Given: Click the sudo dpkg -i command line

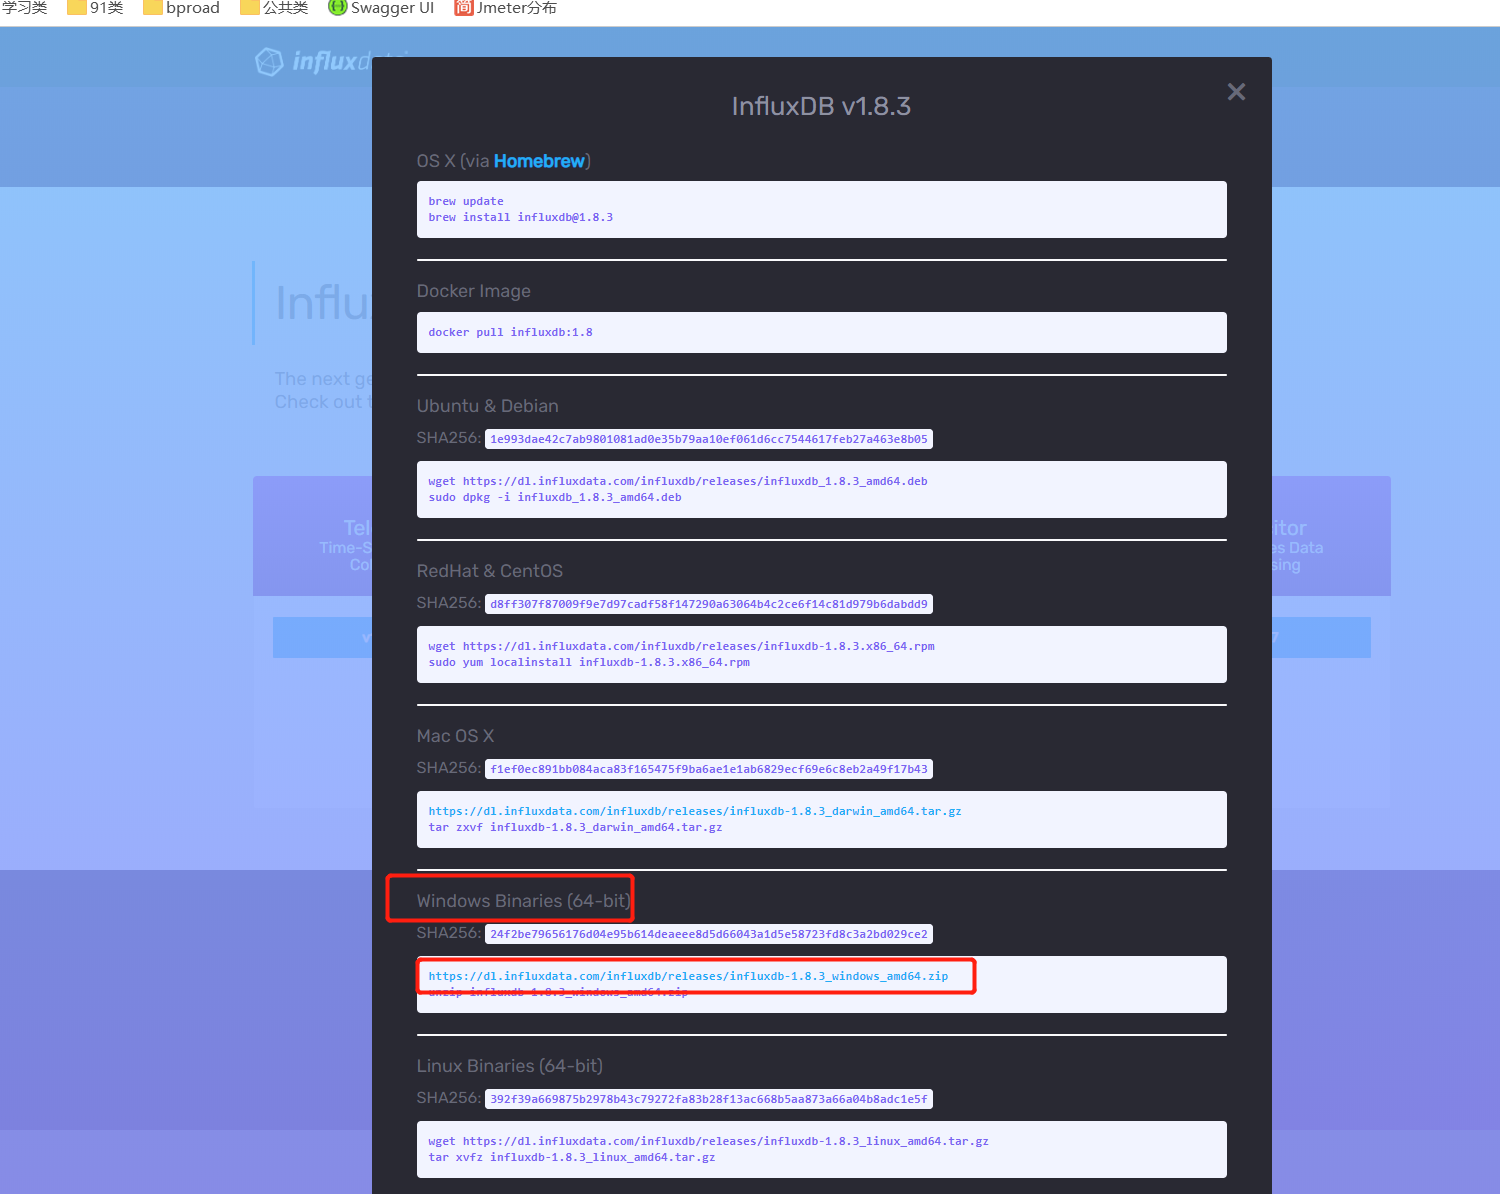Looking at the screenshot, I should (555, 497).
